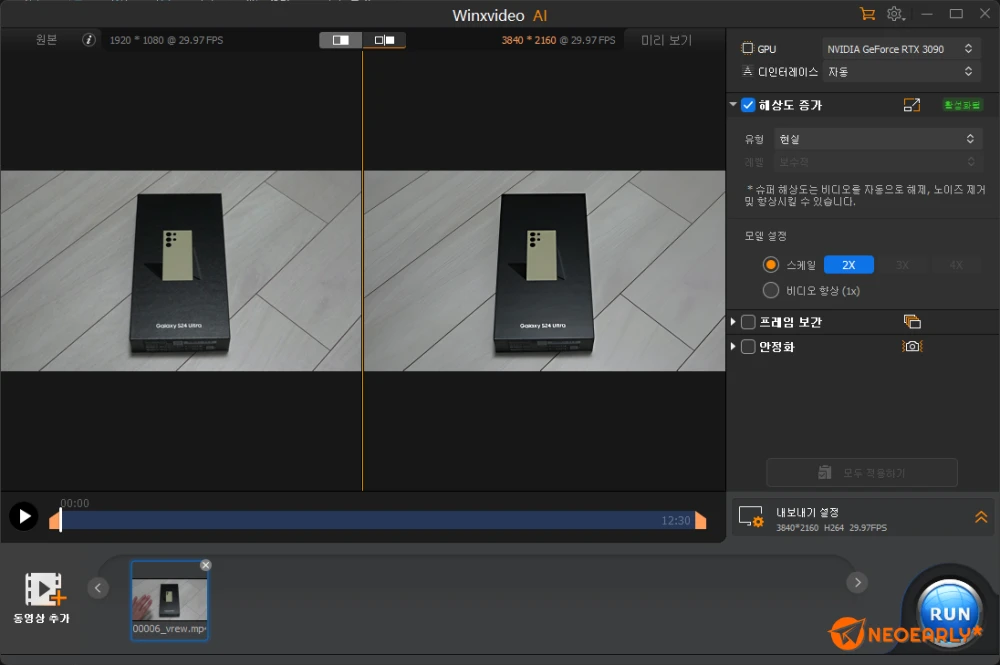Open the shopping cart icon
1000x665 pixels.
[x=867, y=14]
